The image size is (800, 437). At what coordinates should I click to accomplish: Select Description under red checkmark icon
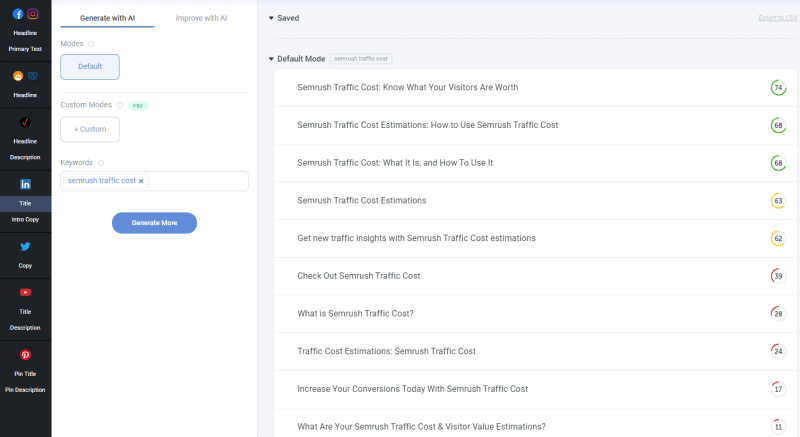[25, 158]
